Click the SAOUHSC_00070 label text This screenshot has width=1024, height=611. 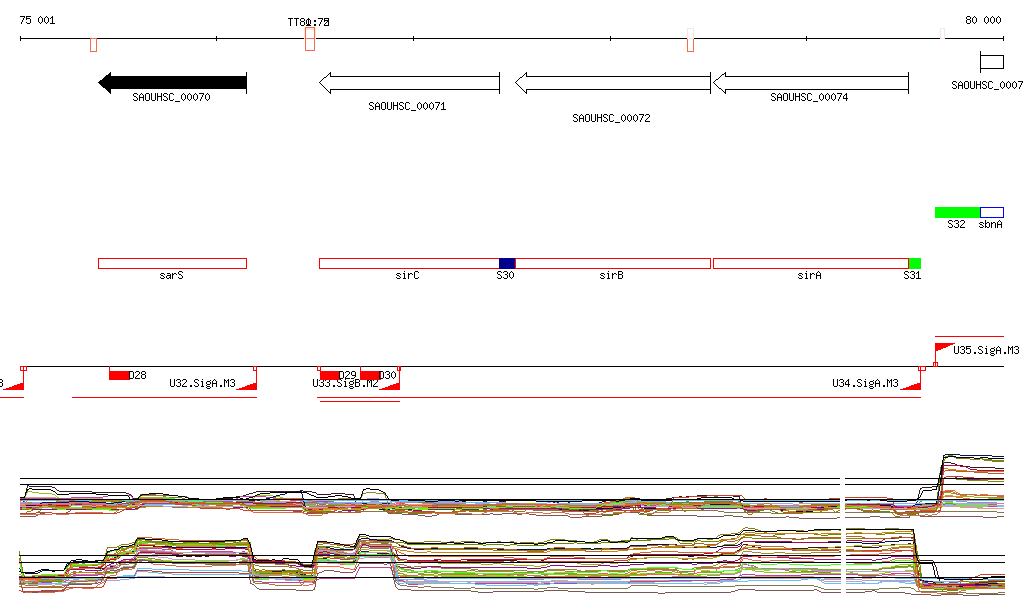pos(171,97)
